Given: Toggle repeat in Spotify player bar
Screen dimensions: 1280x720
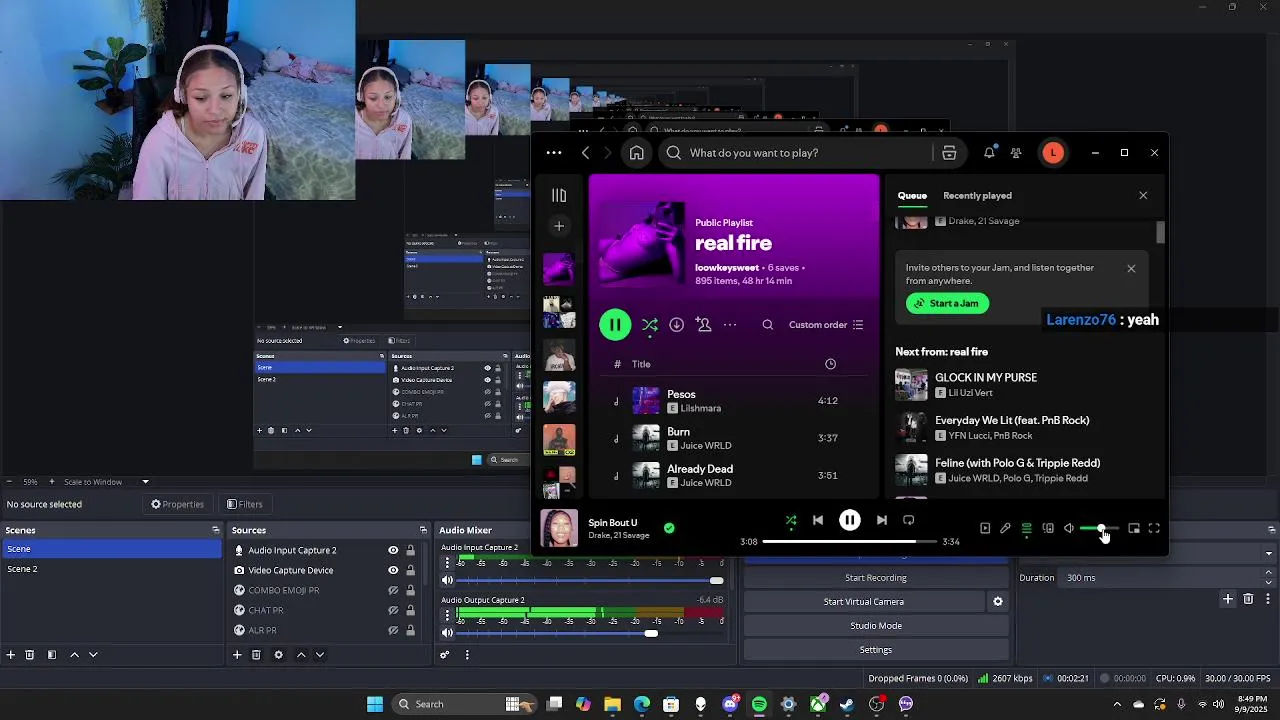Looking at the screenshot, I should [x=909, y=520].
